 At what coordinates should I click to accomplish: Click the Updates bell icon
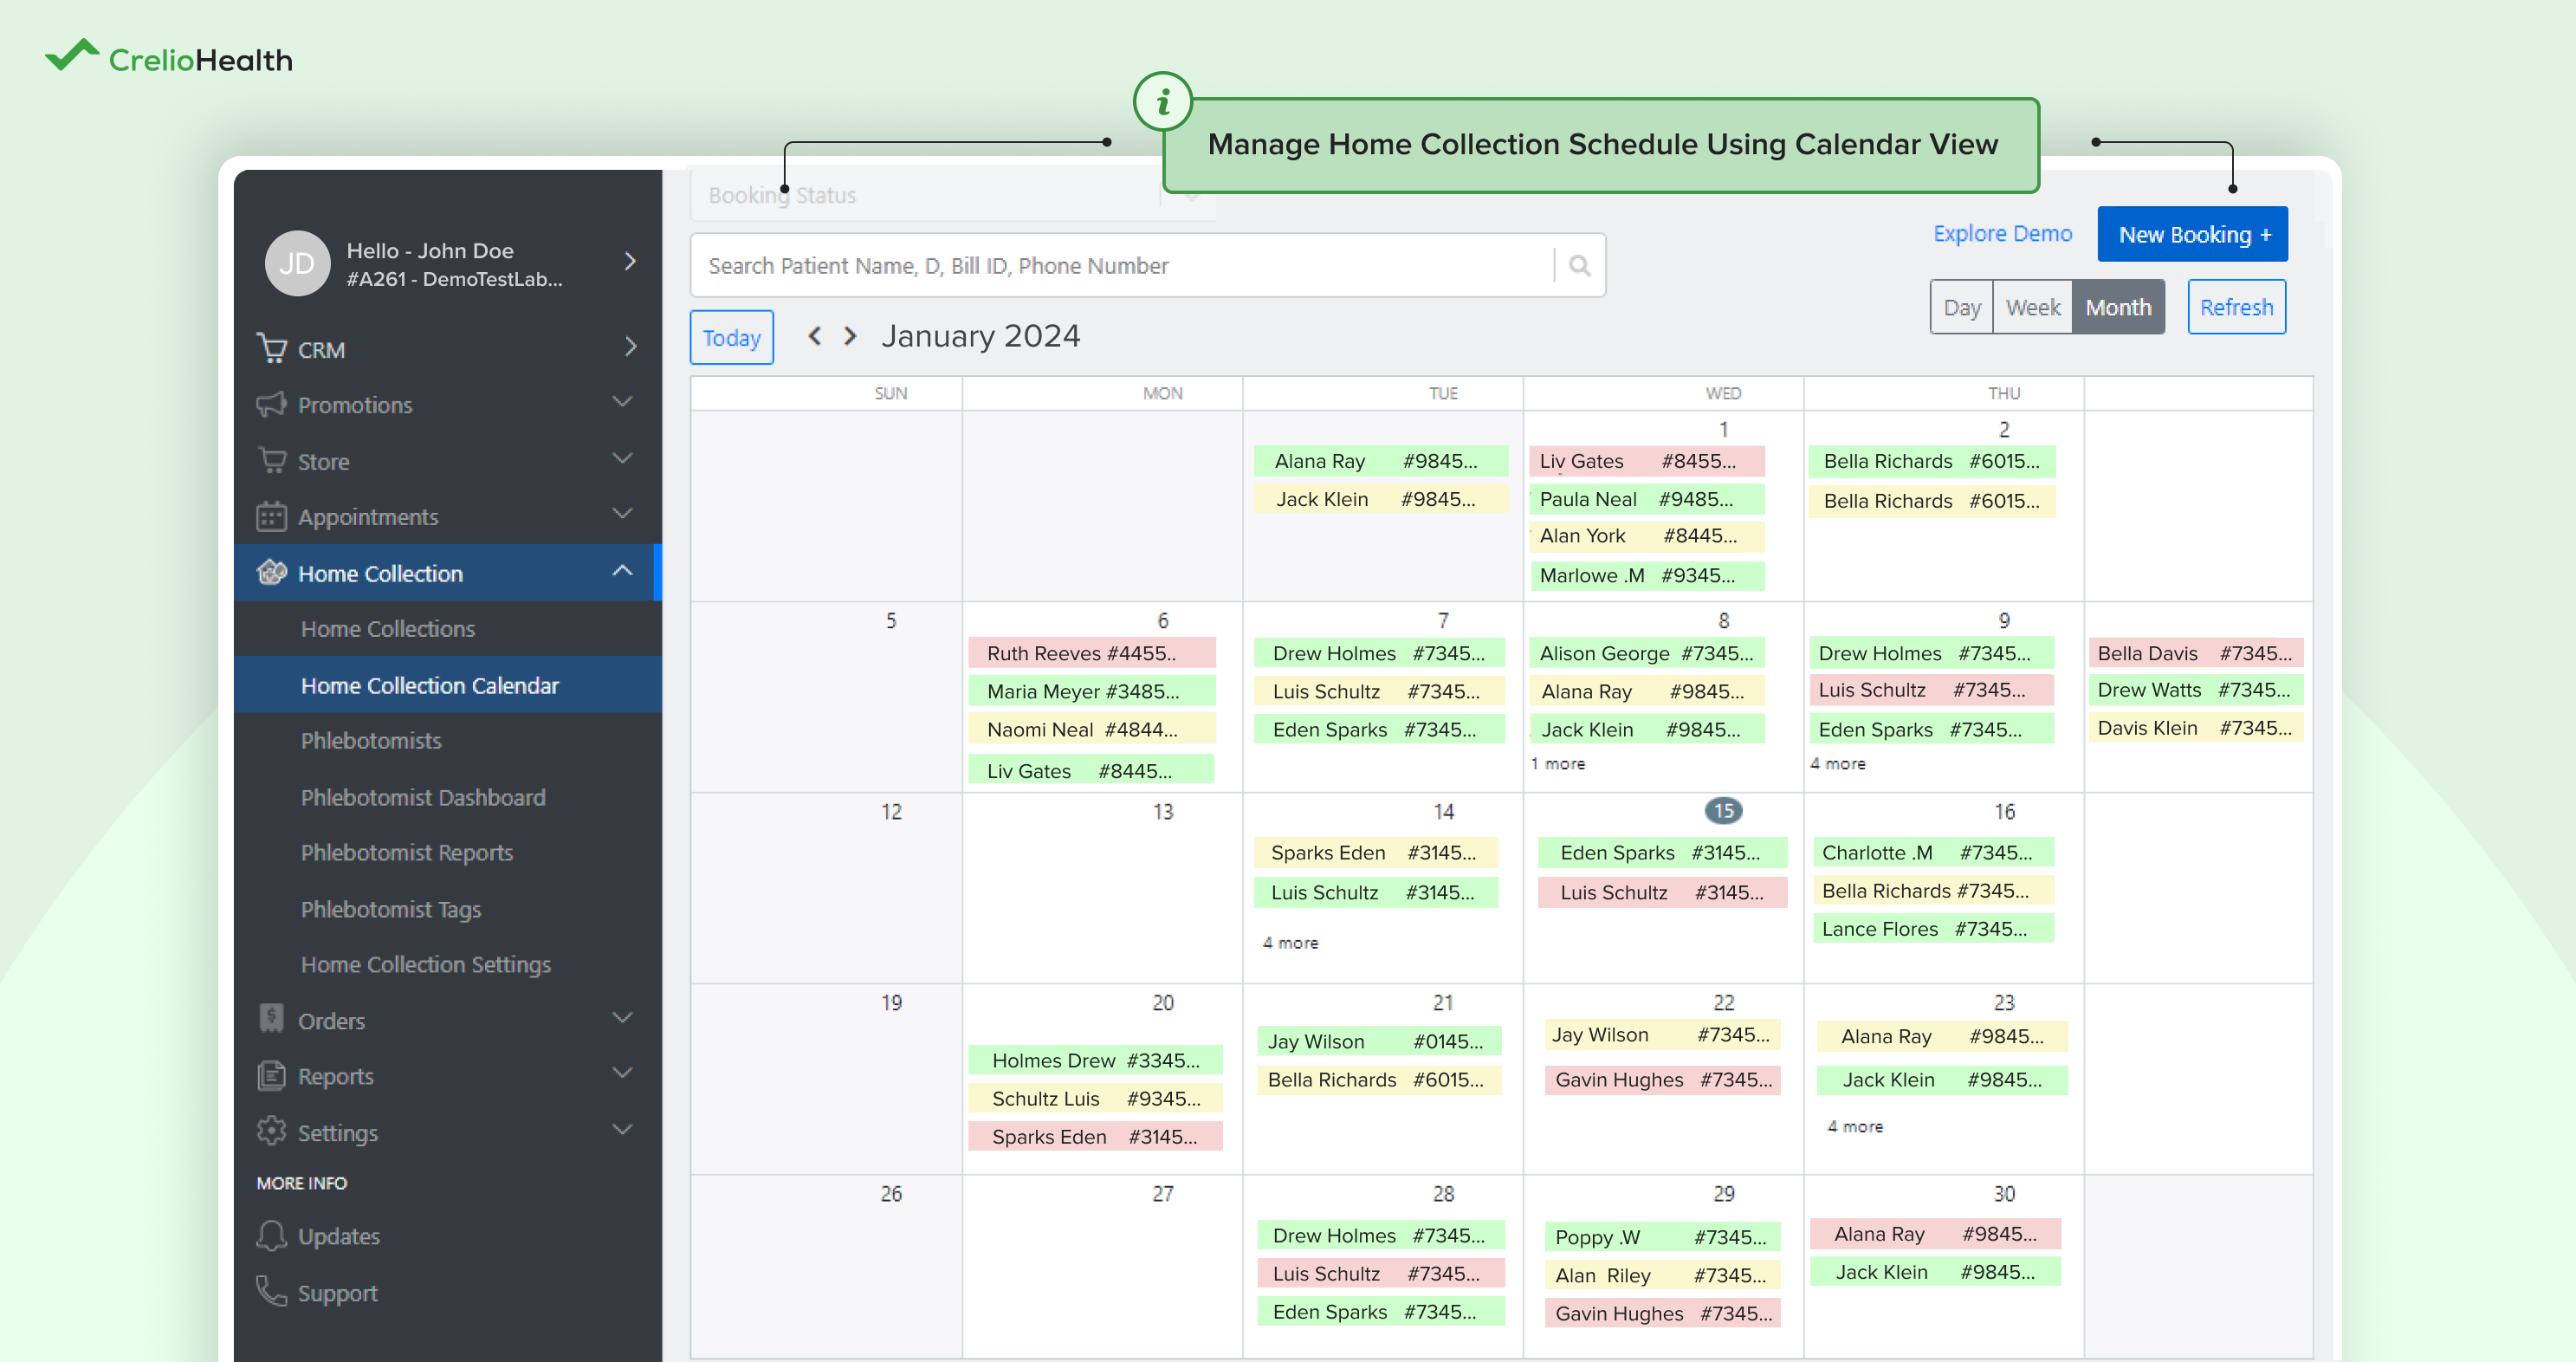272,1236
